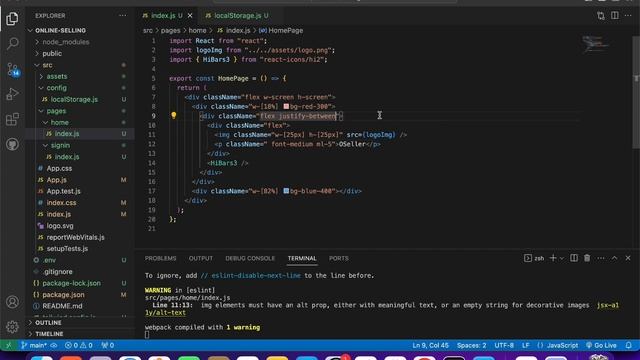Image resolution: width=640 pixels, height=360 pixels.
Task: Change indentation Spaces: 2
Action: coord(471,345)
